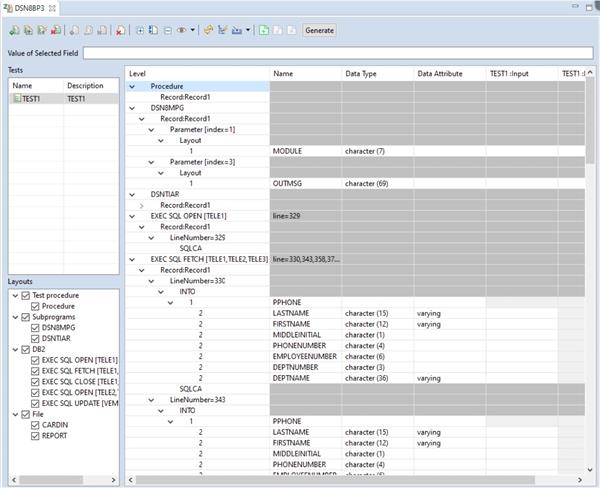Click the red X delete toolbar icon

[x=120, y=30]
